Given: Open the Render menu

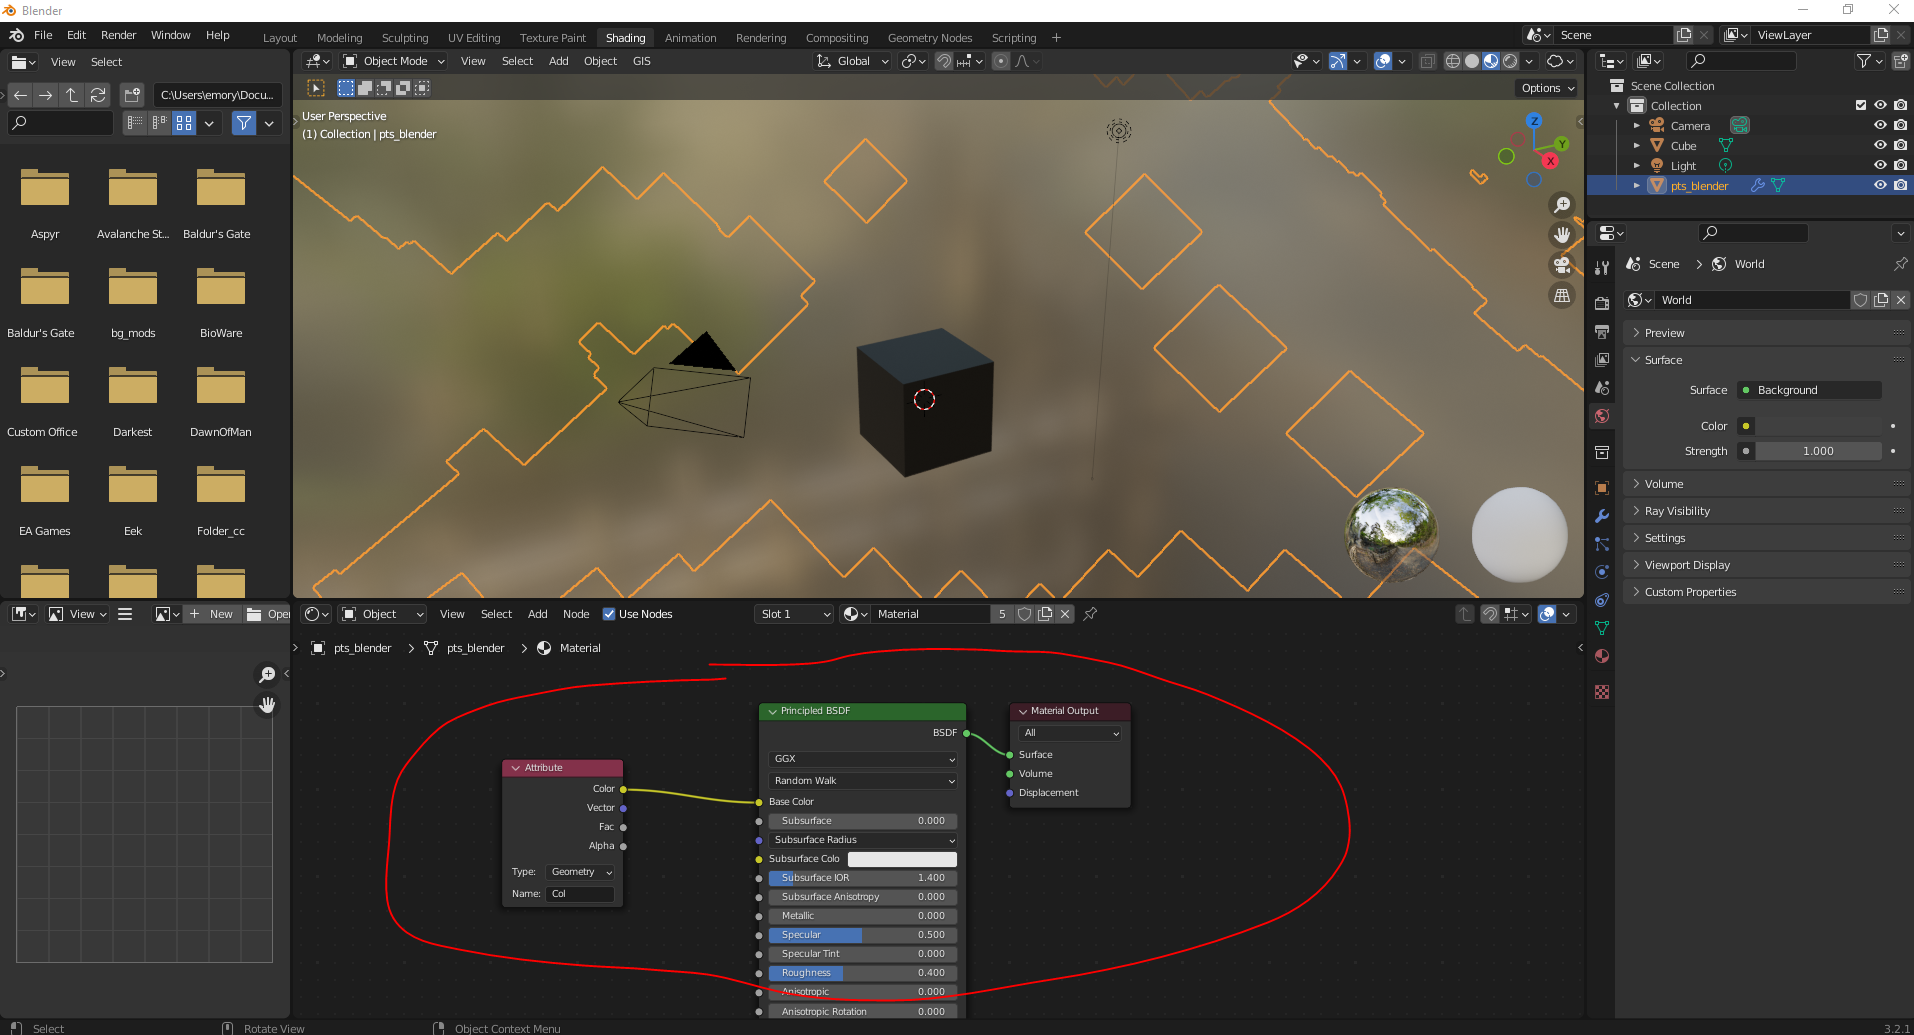Looking at the screenshot, I should click(118, 35).
